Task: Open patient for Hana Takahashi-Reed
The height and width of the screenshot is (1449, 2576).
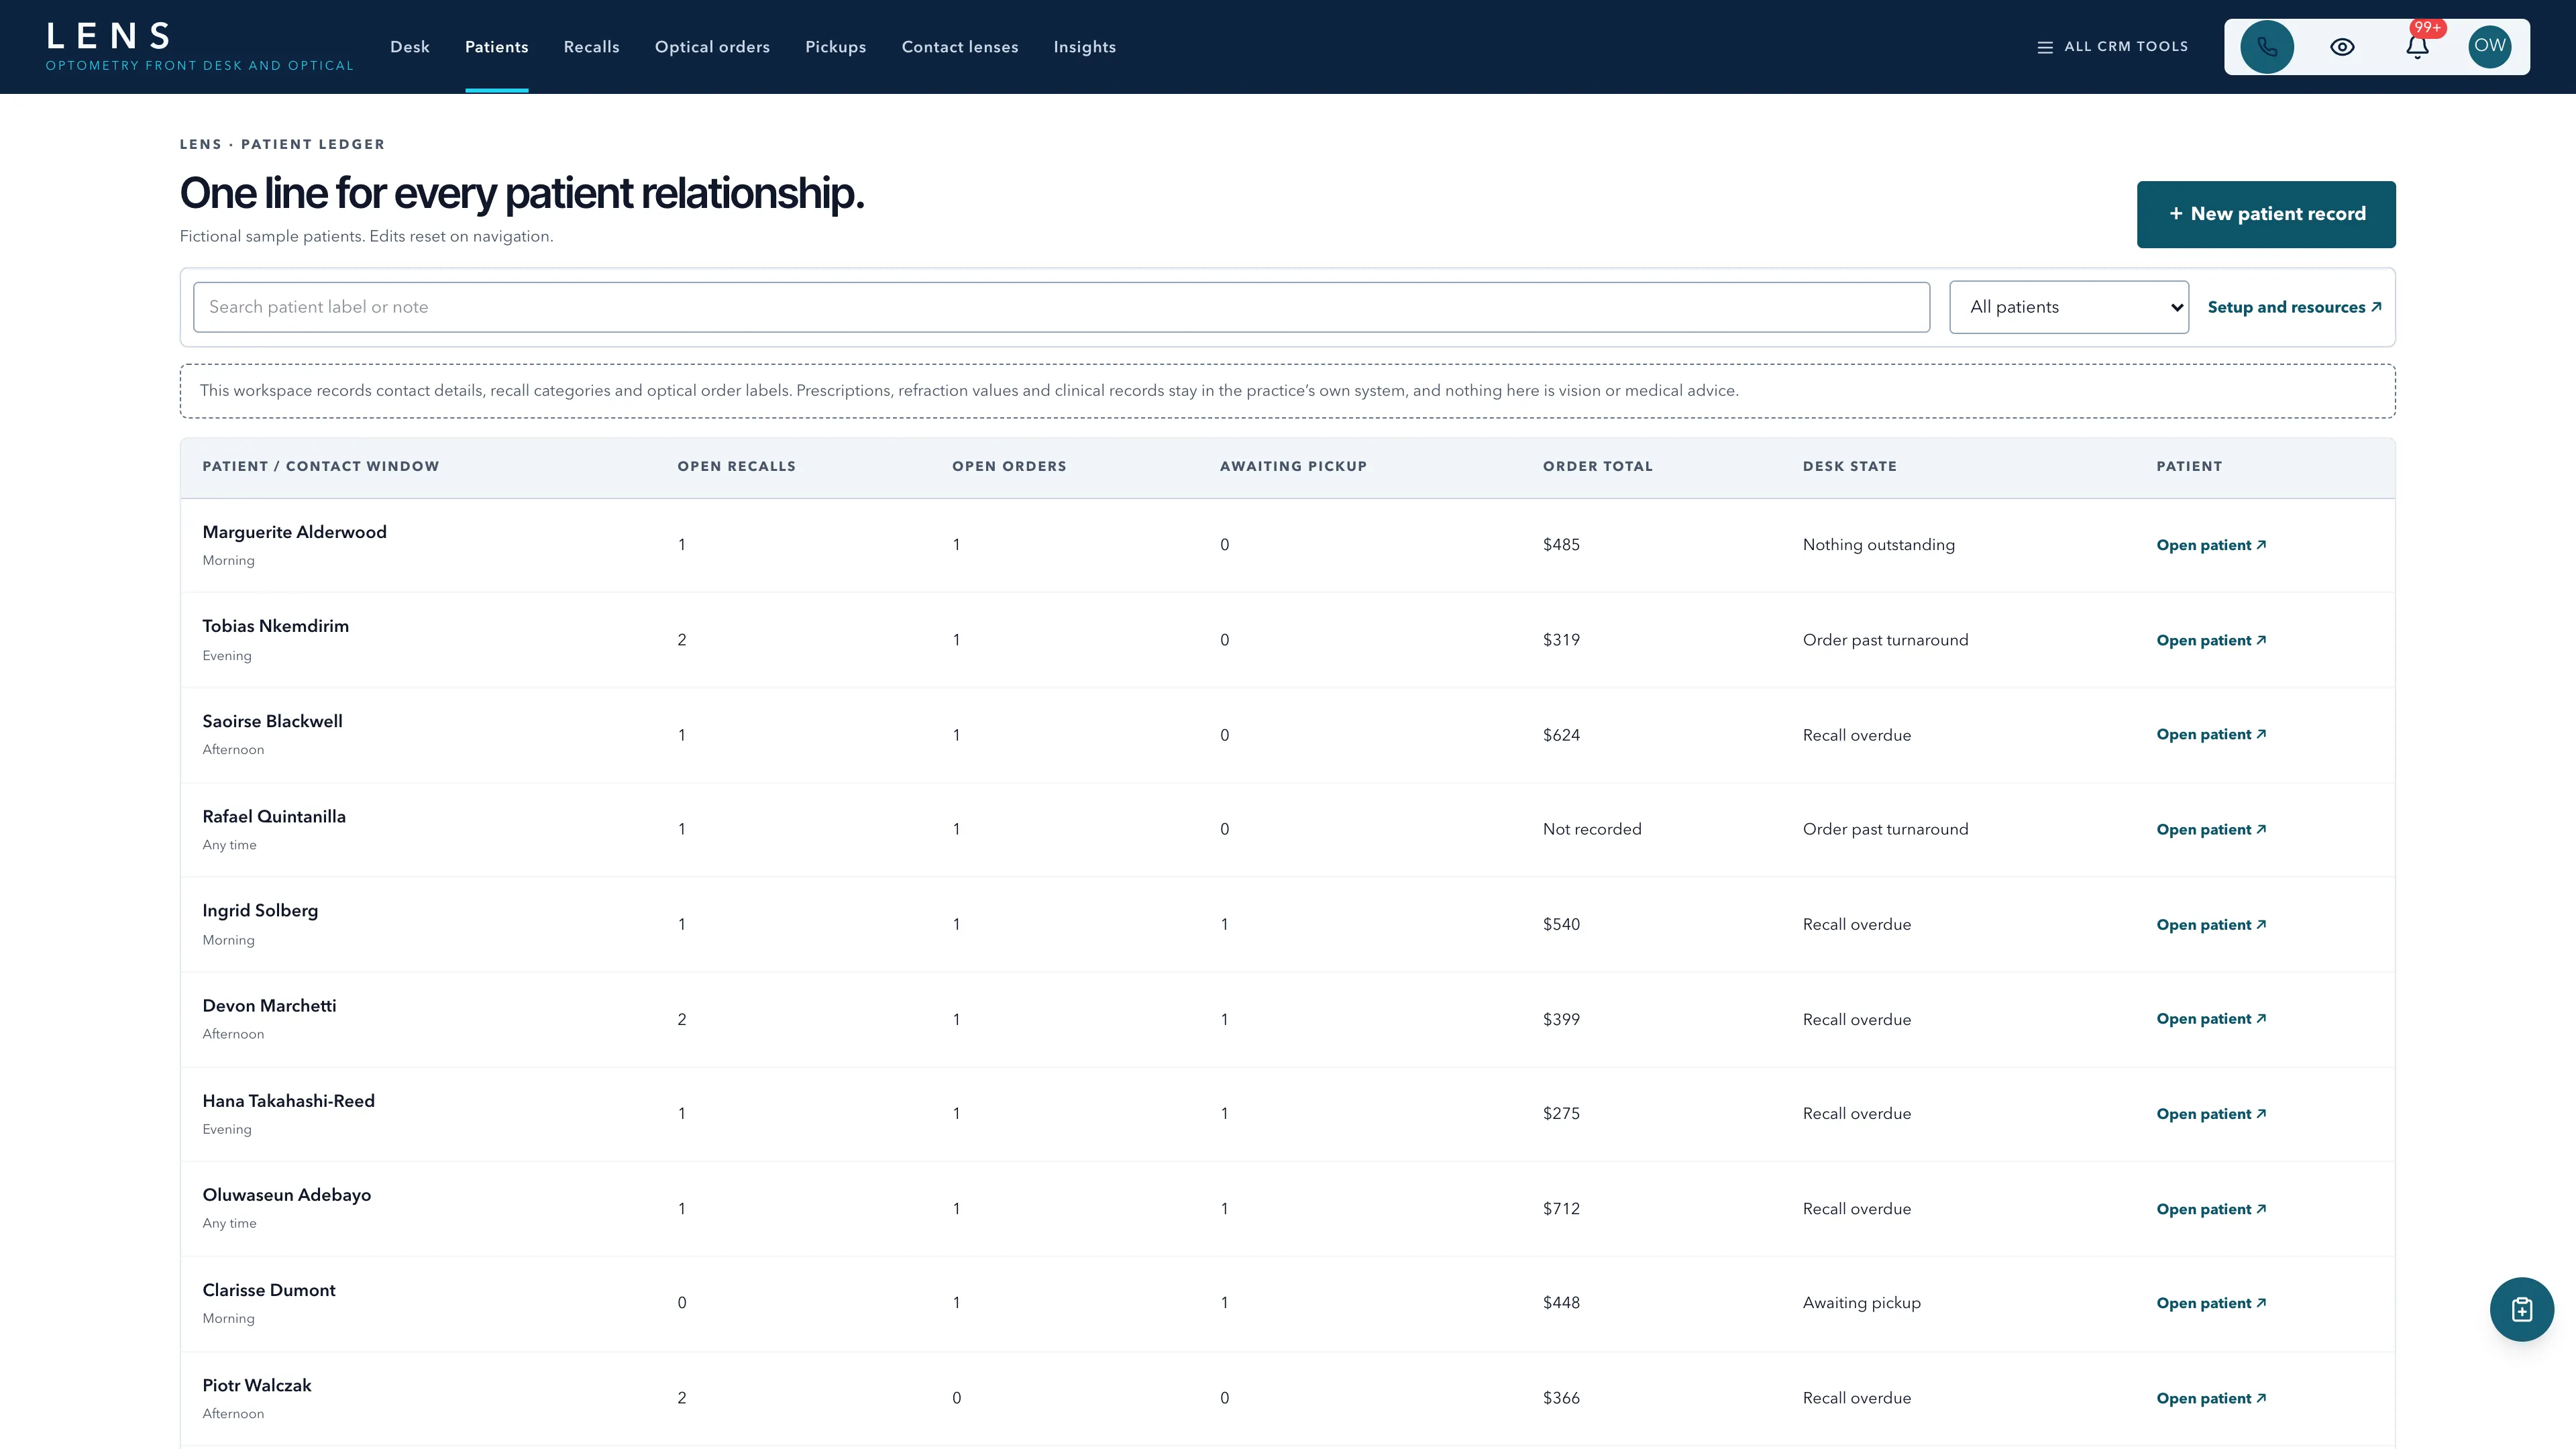Action: [2211, 1114]
